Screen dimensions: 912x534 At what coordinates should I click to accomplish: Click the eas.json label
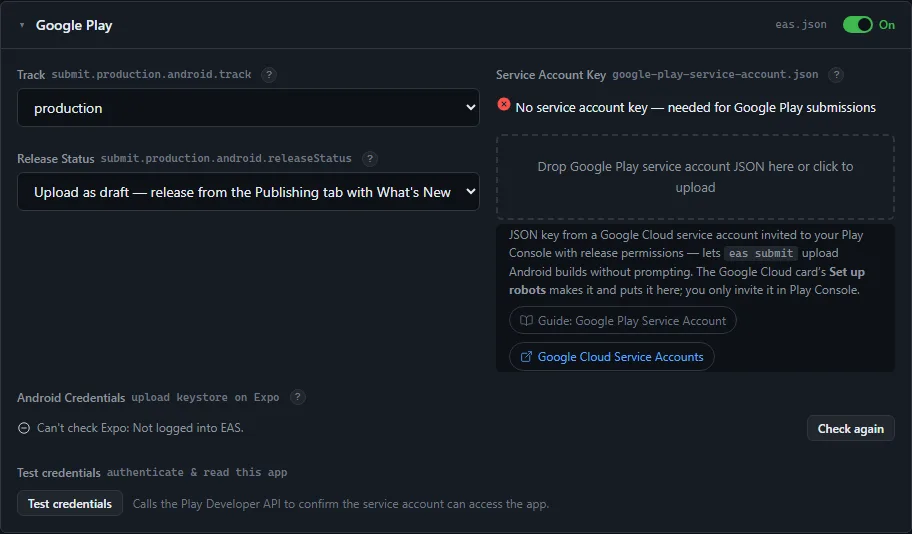pos(800,24)
